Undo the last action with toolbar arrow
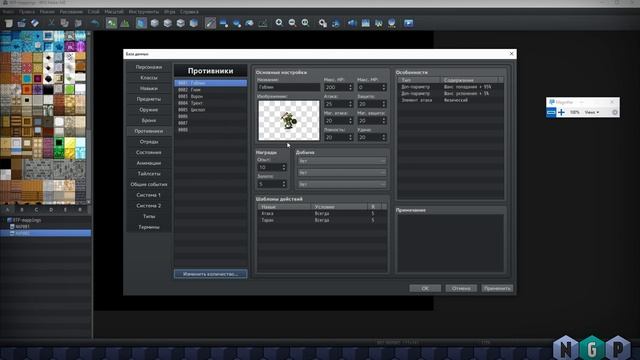This screenshot has width=640, height=360. coord(94,23)
